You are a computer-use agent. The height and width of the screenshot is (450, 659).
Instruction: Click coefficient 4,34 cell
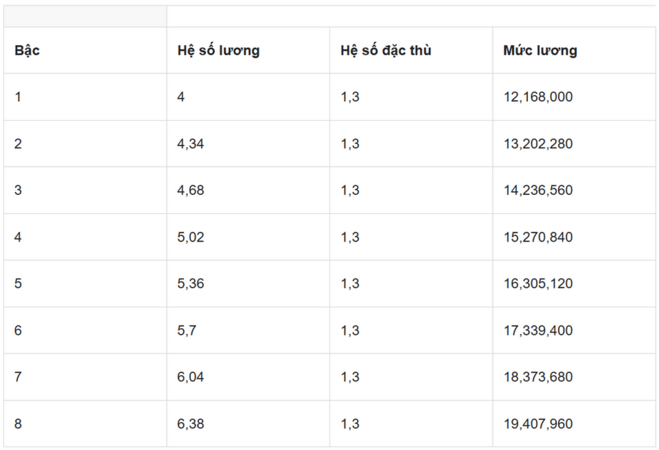[248, 144]
